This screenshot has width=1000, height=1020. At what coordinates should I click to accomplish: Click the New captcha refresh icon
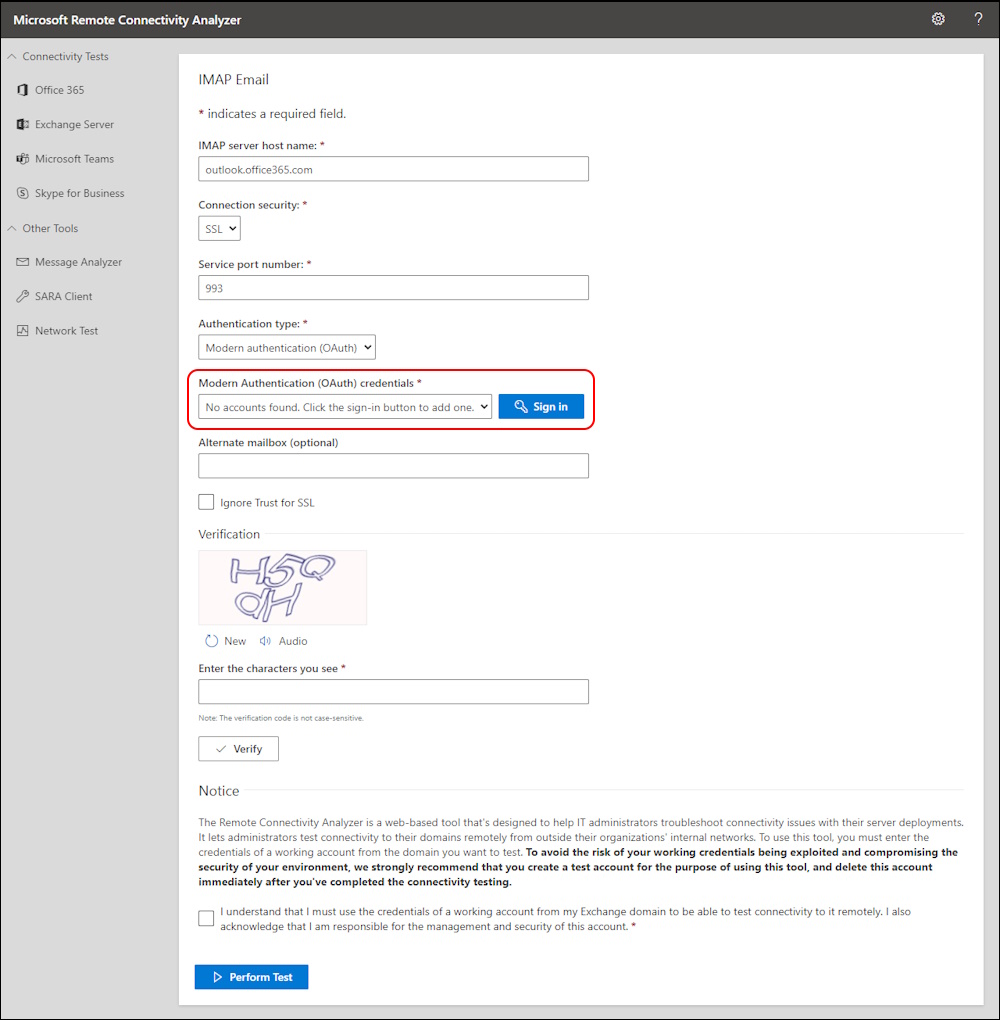(x=211, y=641)
